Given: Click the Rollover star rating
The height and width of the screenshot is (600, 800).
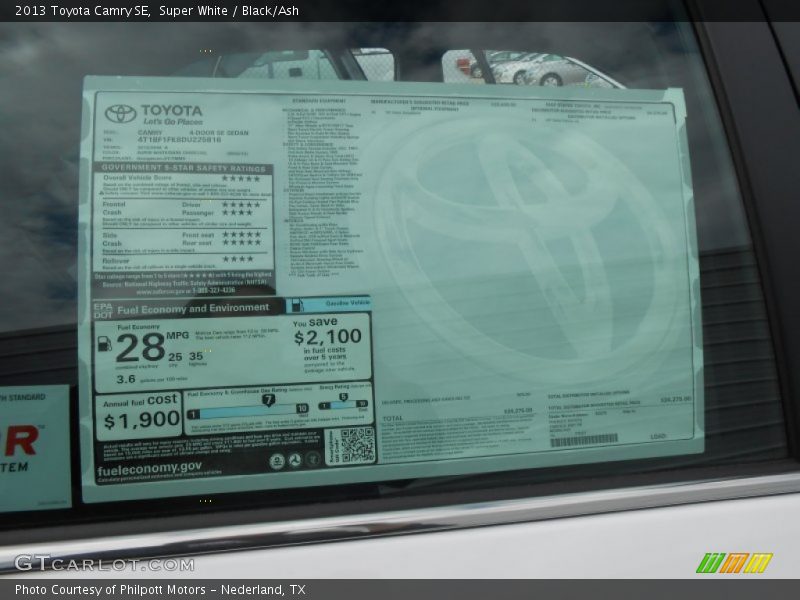Looking at the screenshot, I should (x=238, y=259).
